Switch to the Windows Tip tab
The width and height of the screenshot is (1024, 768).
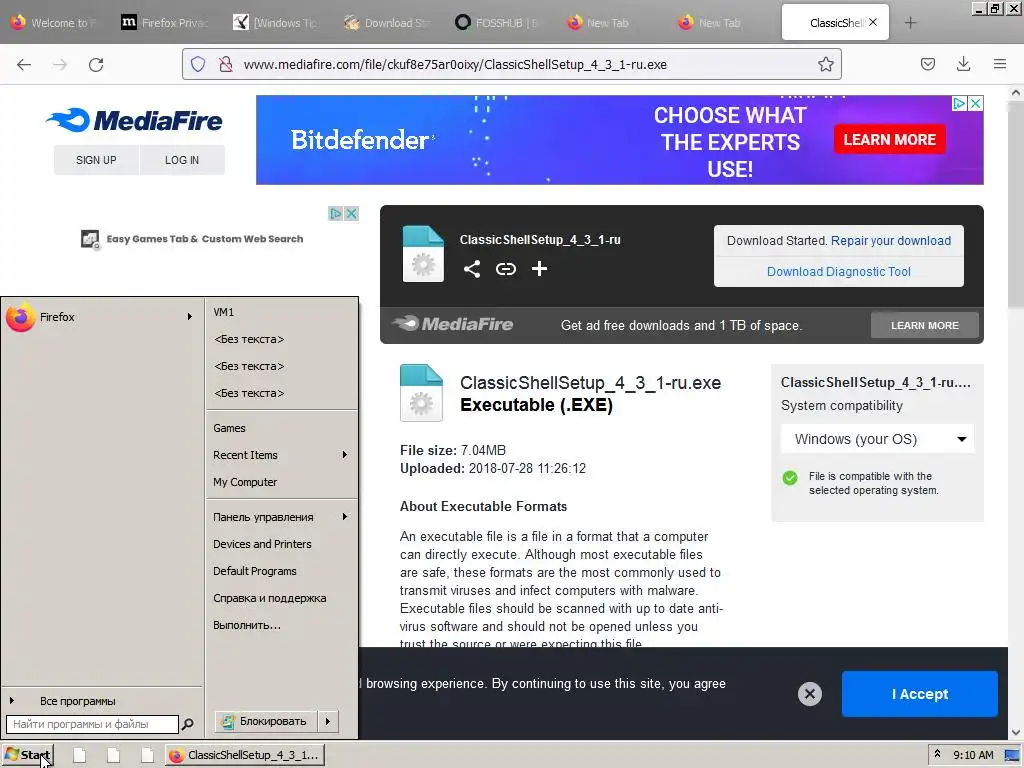tap(277, 23)
